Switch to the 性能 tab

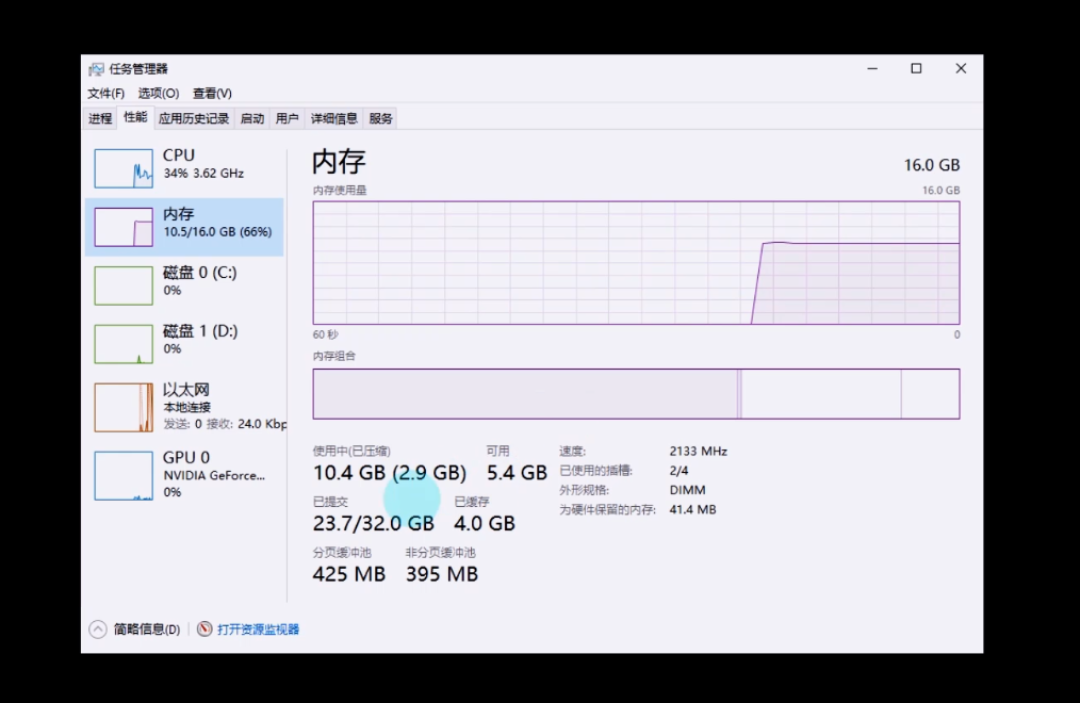pyautogui.click(x=136, y=117)
